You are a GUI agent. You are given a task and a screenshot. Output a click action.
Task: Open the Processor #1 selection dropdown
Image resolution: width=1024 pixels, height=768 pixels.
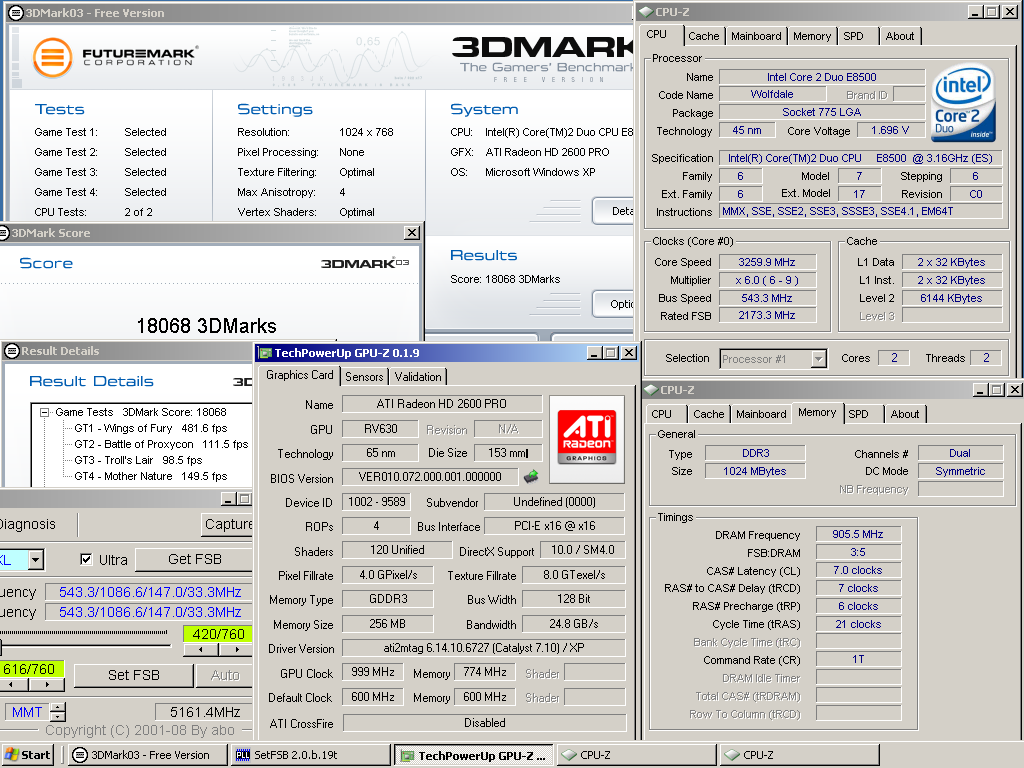pyautogui.click(x=818, y=359)
